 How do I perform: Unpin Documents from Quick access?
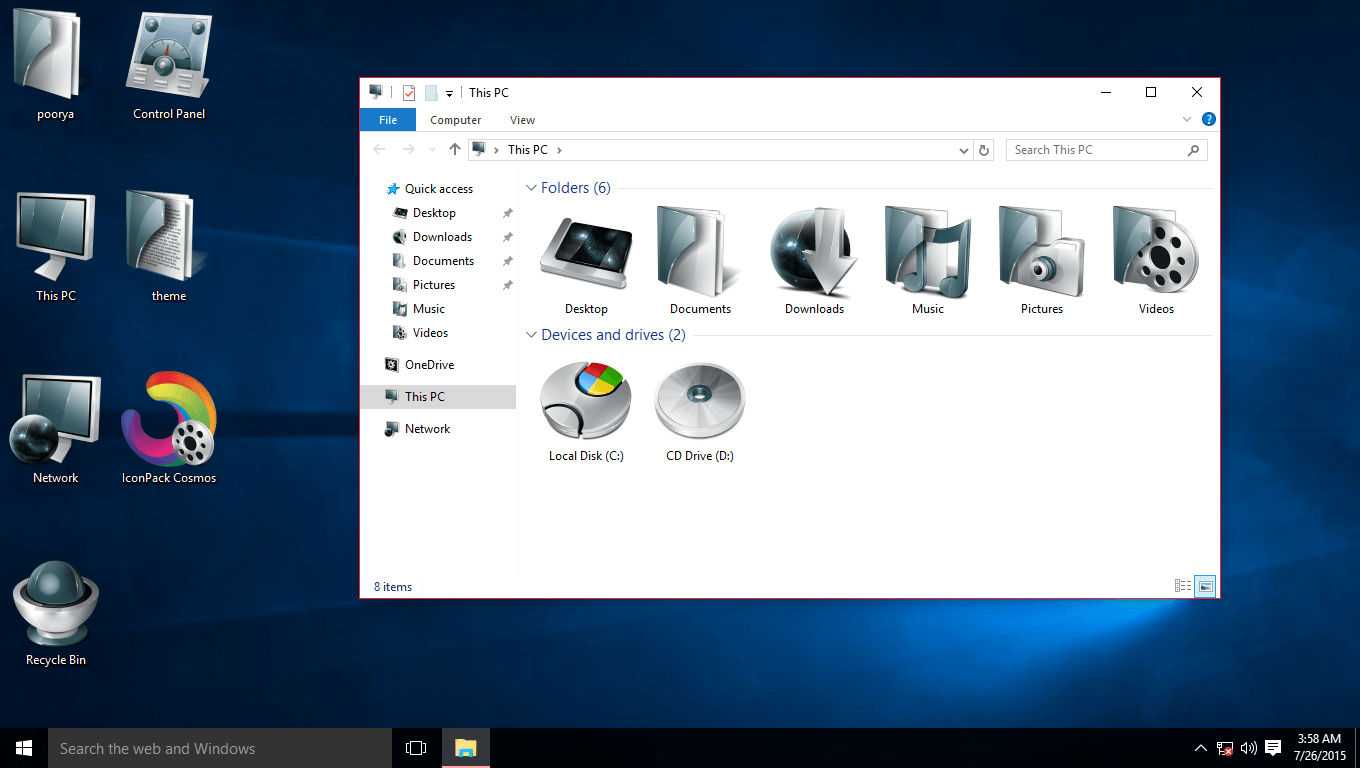pos(507,260)
